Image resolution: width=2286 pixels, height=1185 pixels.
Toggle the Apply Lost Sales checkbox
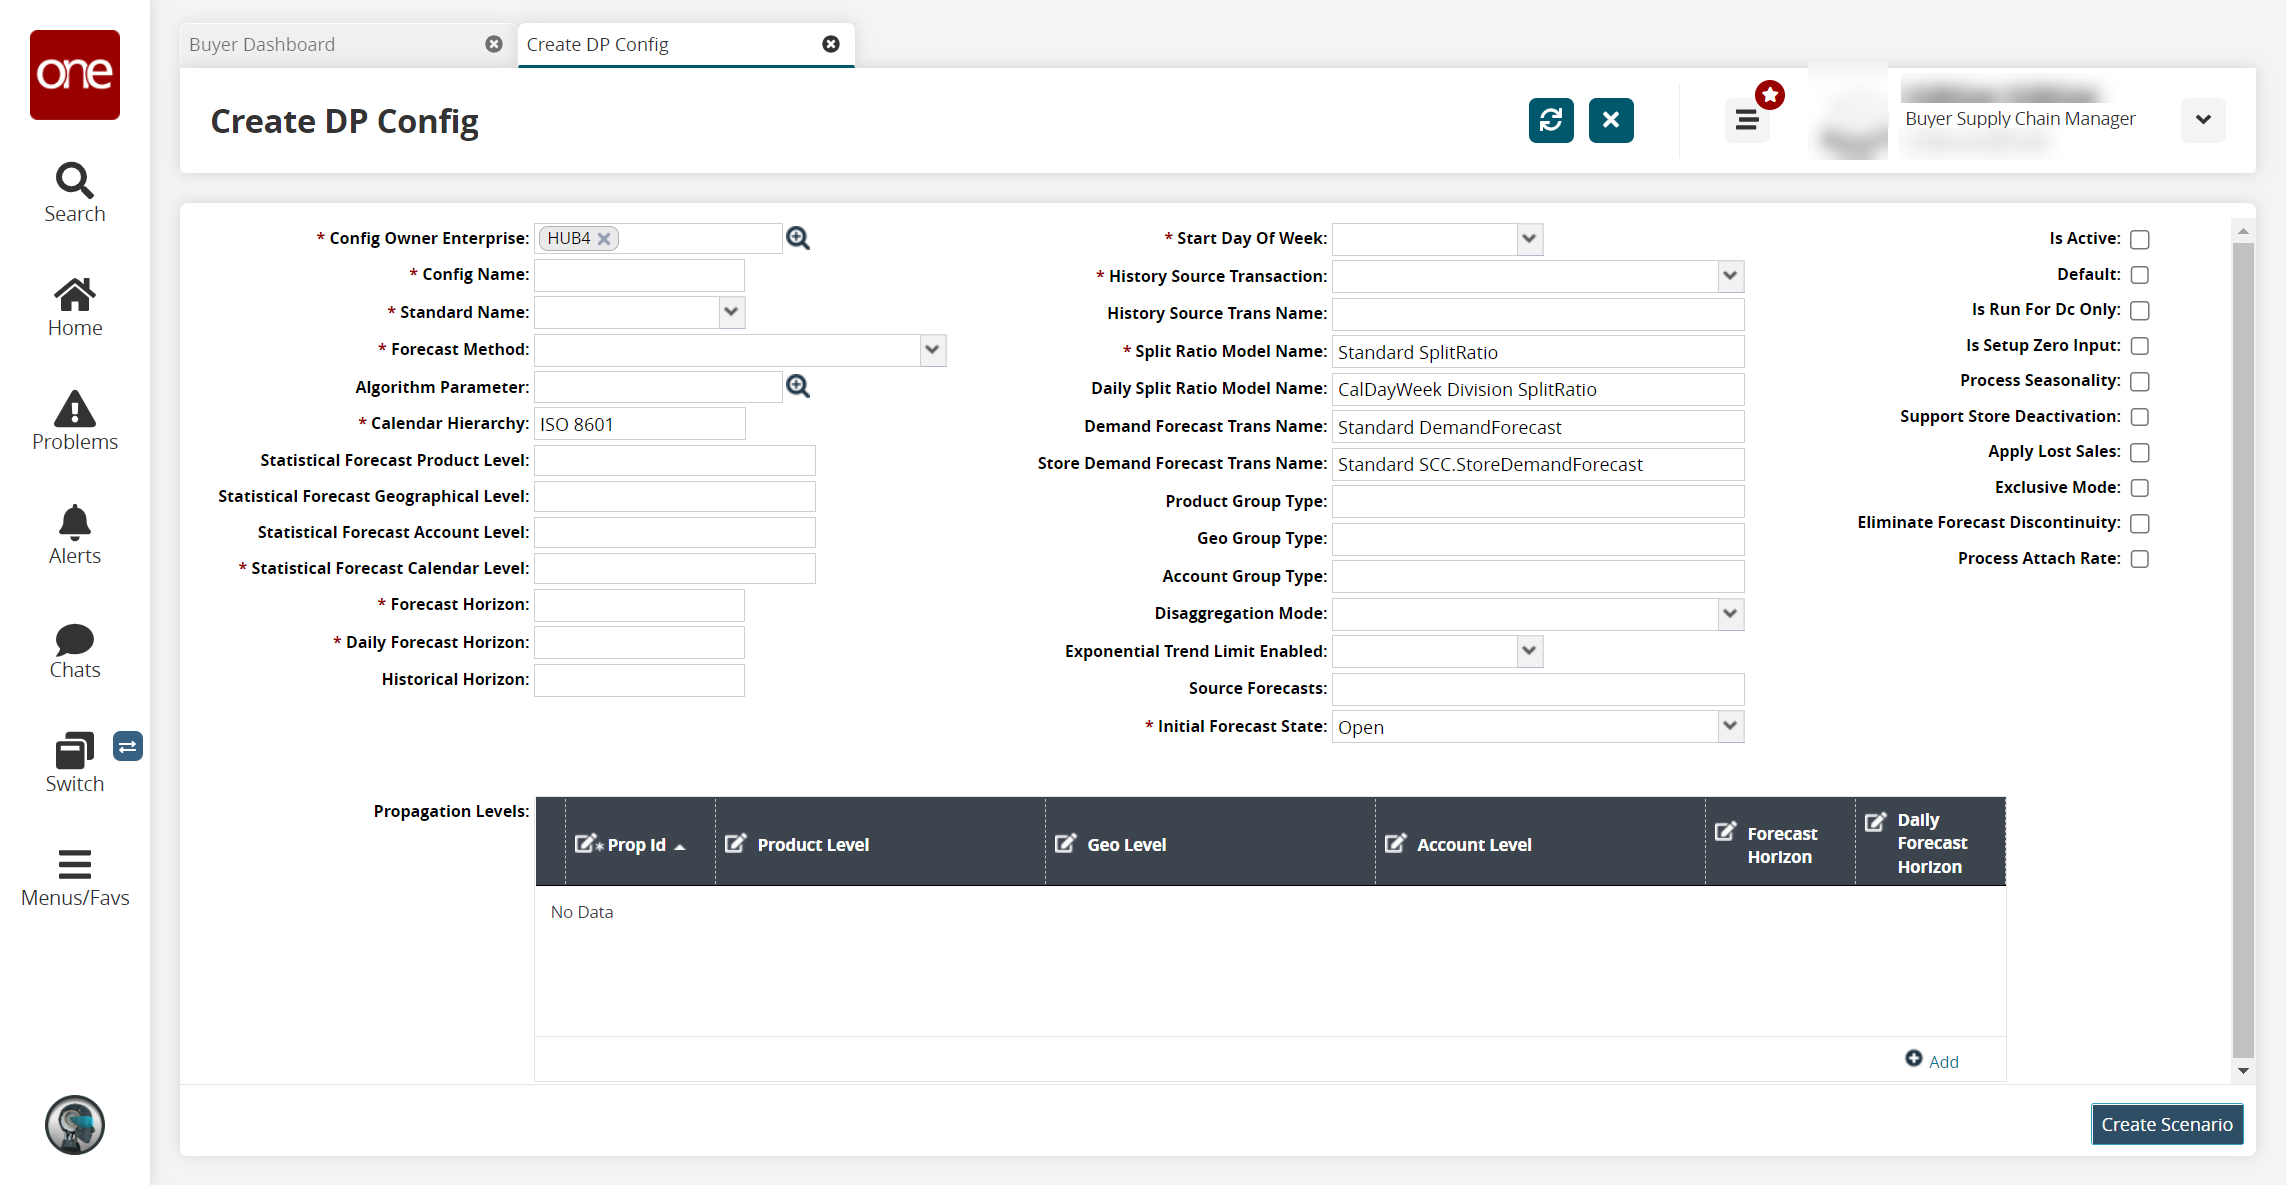[x=2139, y=452]
